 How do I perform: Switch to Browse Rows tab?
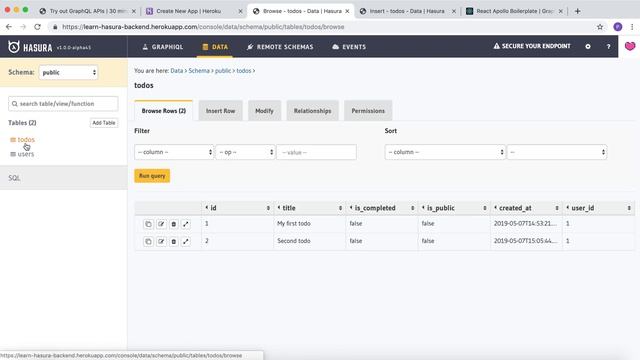coord(164,111)
